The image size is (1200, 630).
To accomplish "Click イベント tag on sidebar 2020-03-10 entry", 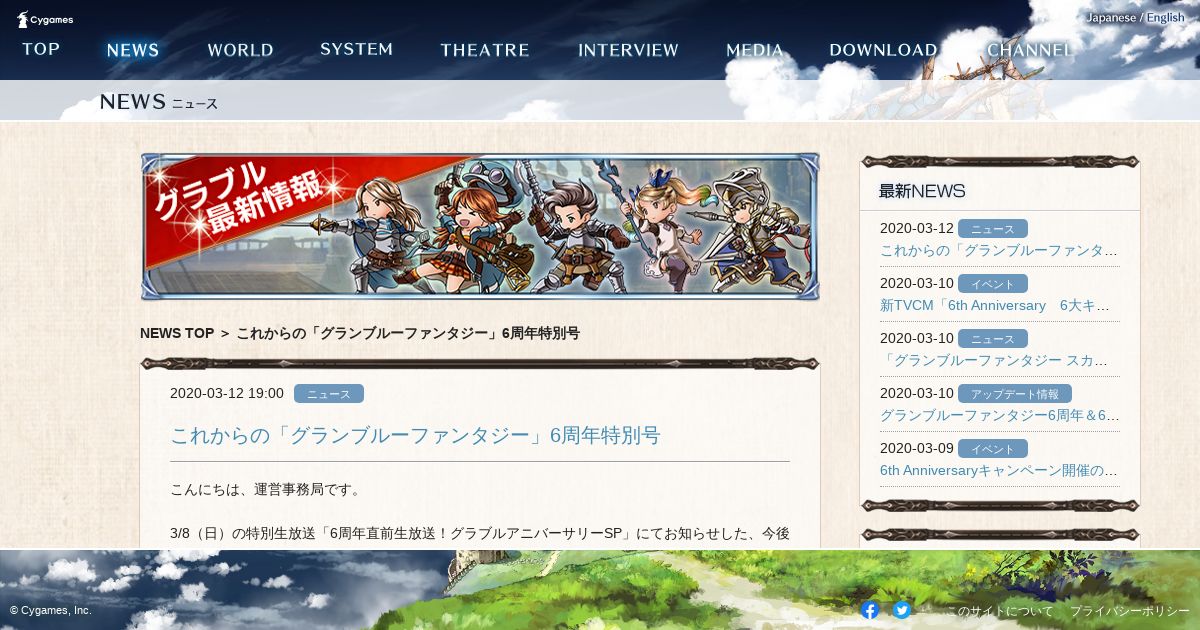I will (x=993, y=284).
